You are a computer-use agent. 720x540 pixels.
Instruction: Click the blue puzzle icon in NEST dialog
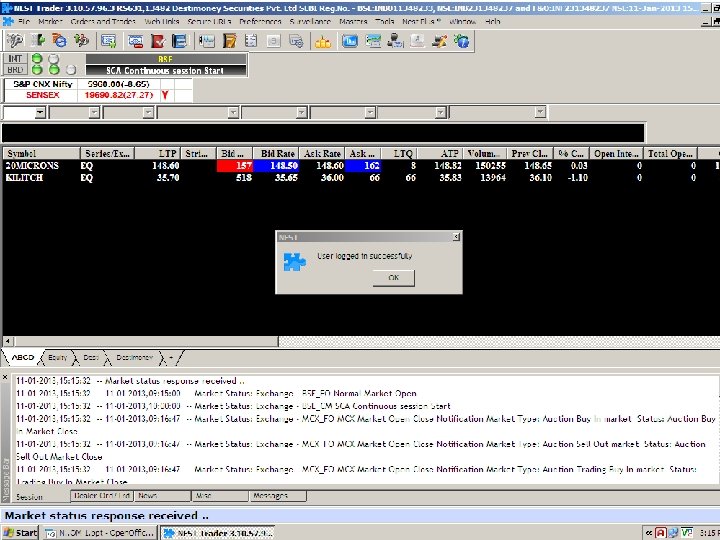pyautogui.click(x=294, y=262)
